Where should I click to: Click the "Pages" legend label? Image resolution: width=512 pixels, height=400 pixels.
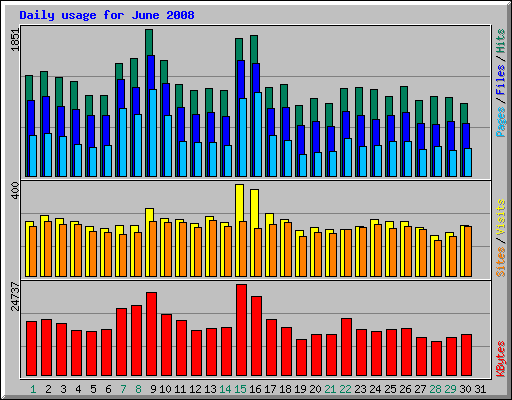tap(500, 122)
